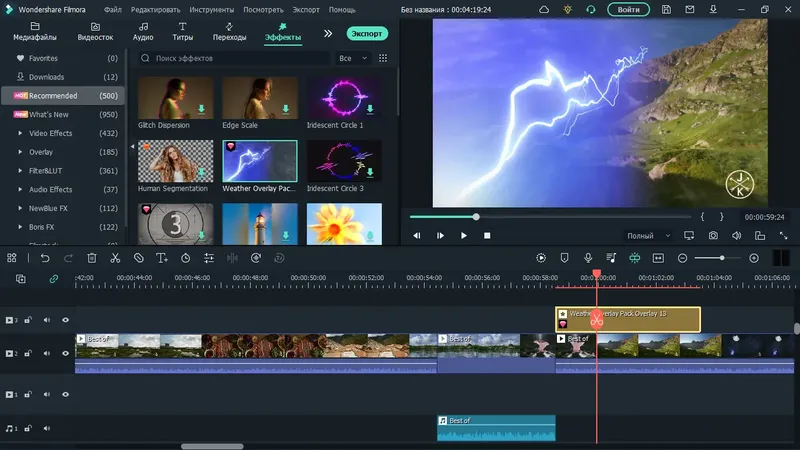The width and height of the screenshot is (800, 450).
Task: Switch to Аудио tab
Action: click(143, 32)
